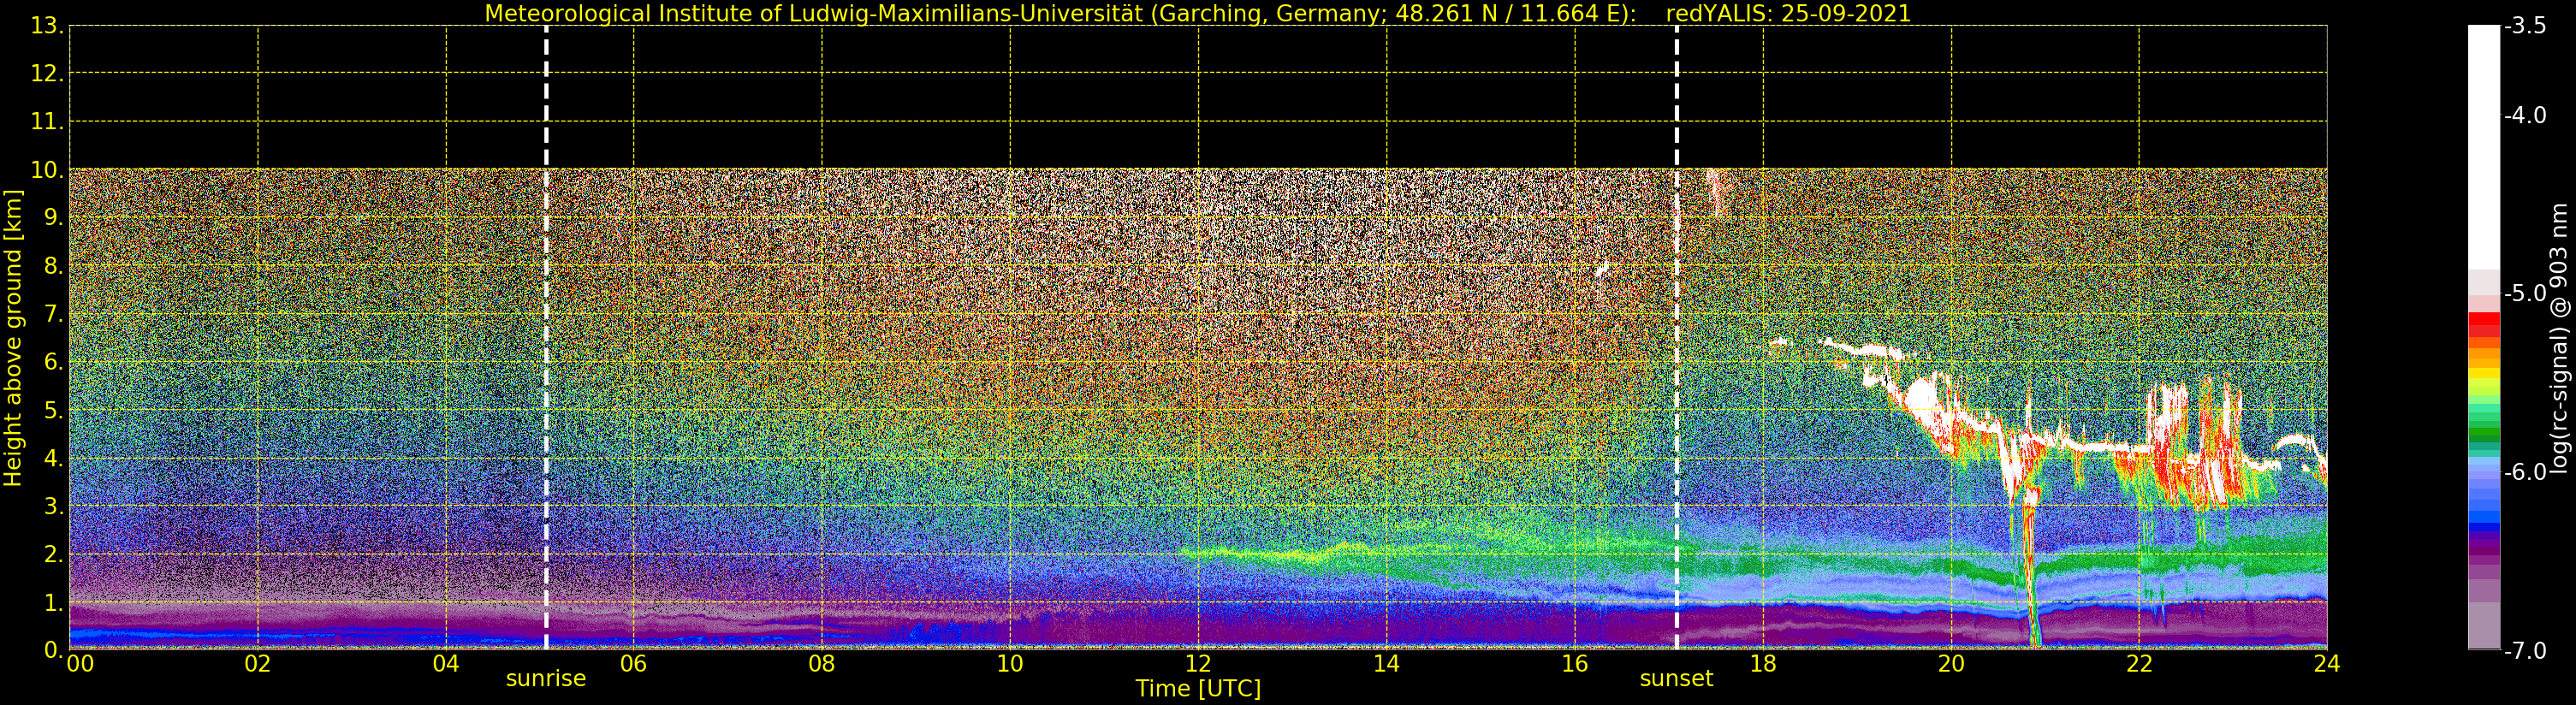
Task: Click the height tick label '12.'
Action: (47, 73)
